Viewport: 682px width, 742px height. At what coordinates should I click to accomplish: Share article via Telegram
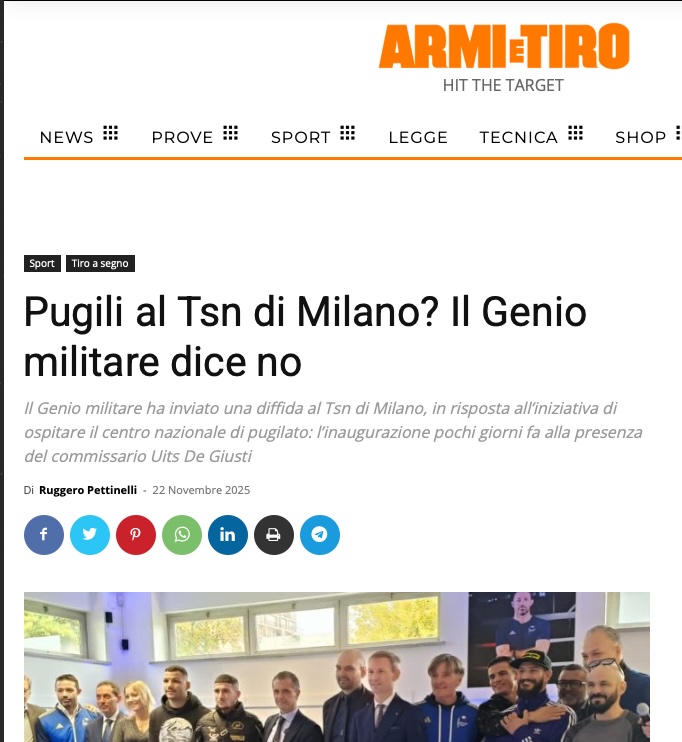(320, 535)
